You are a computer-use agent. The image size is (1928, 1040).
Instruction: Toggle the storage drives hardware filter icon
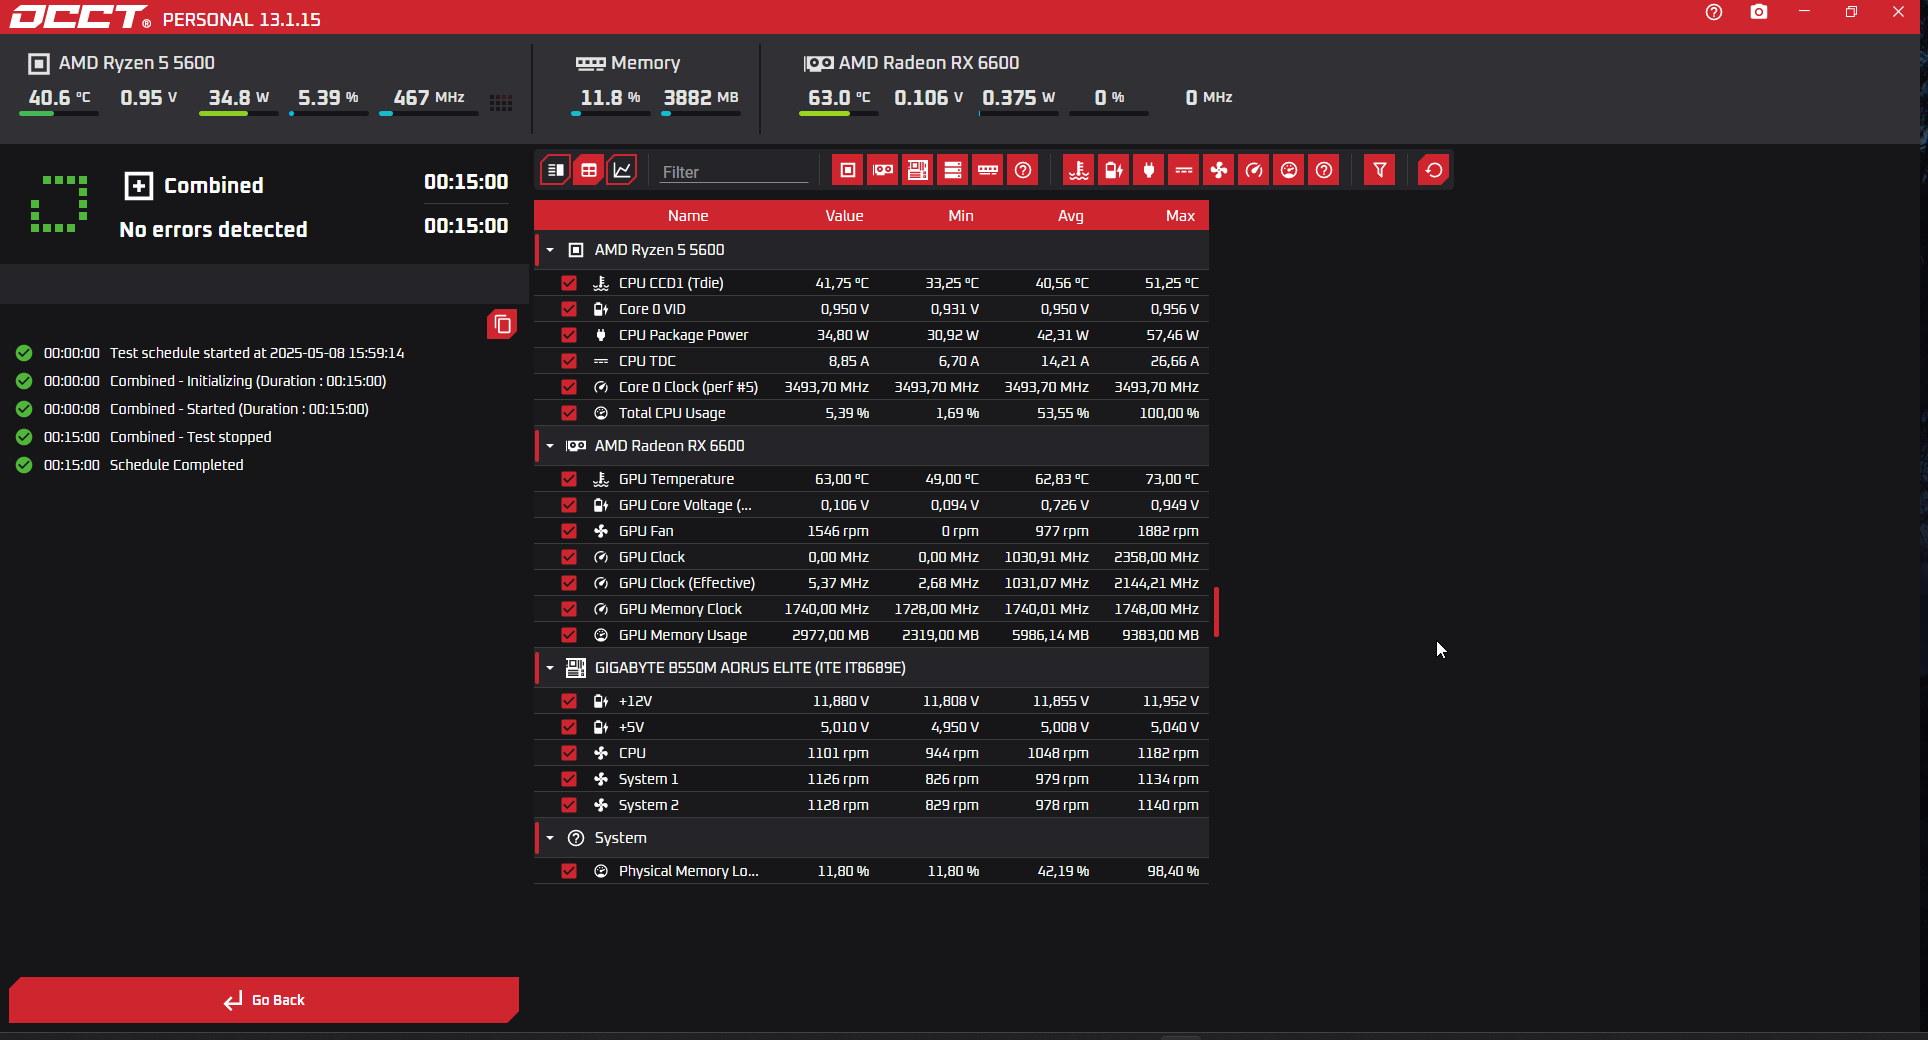point(953,170)
